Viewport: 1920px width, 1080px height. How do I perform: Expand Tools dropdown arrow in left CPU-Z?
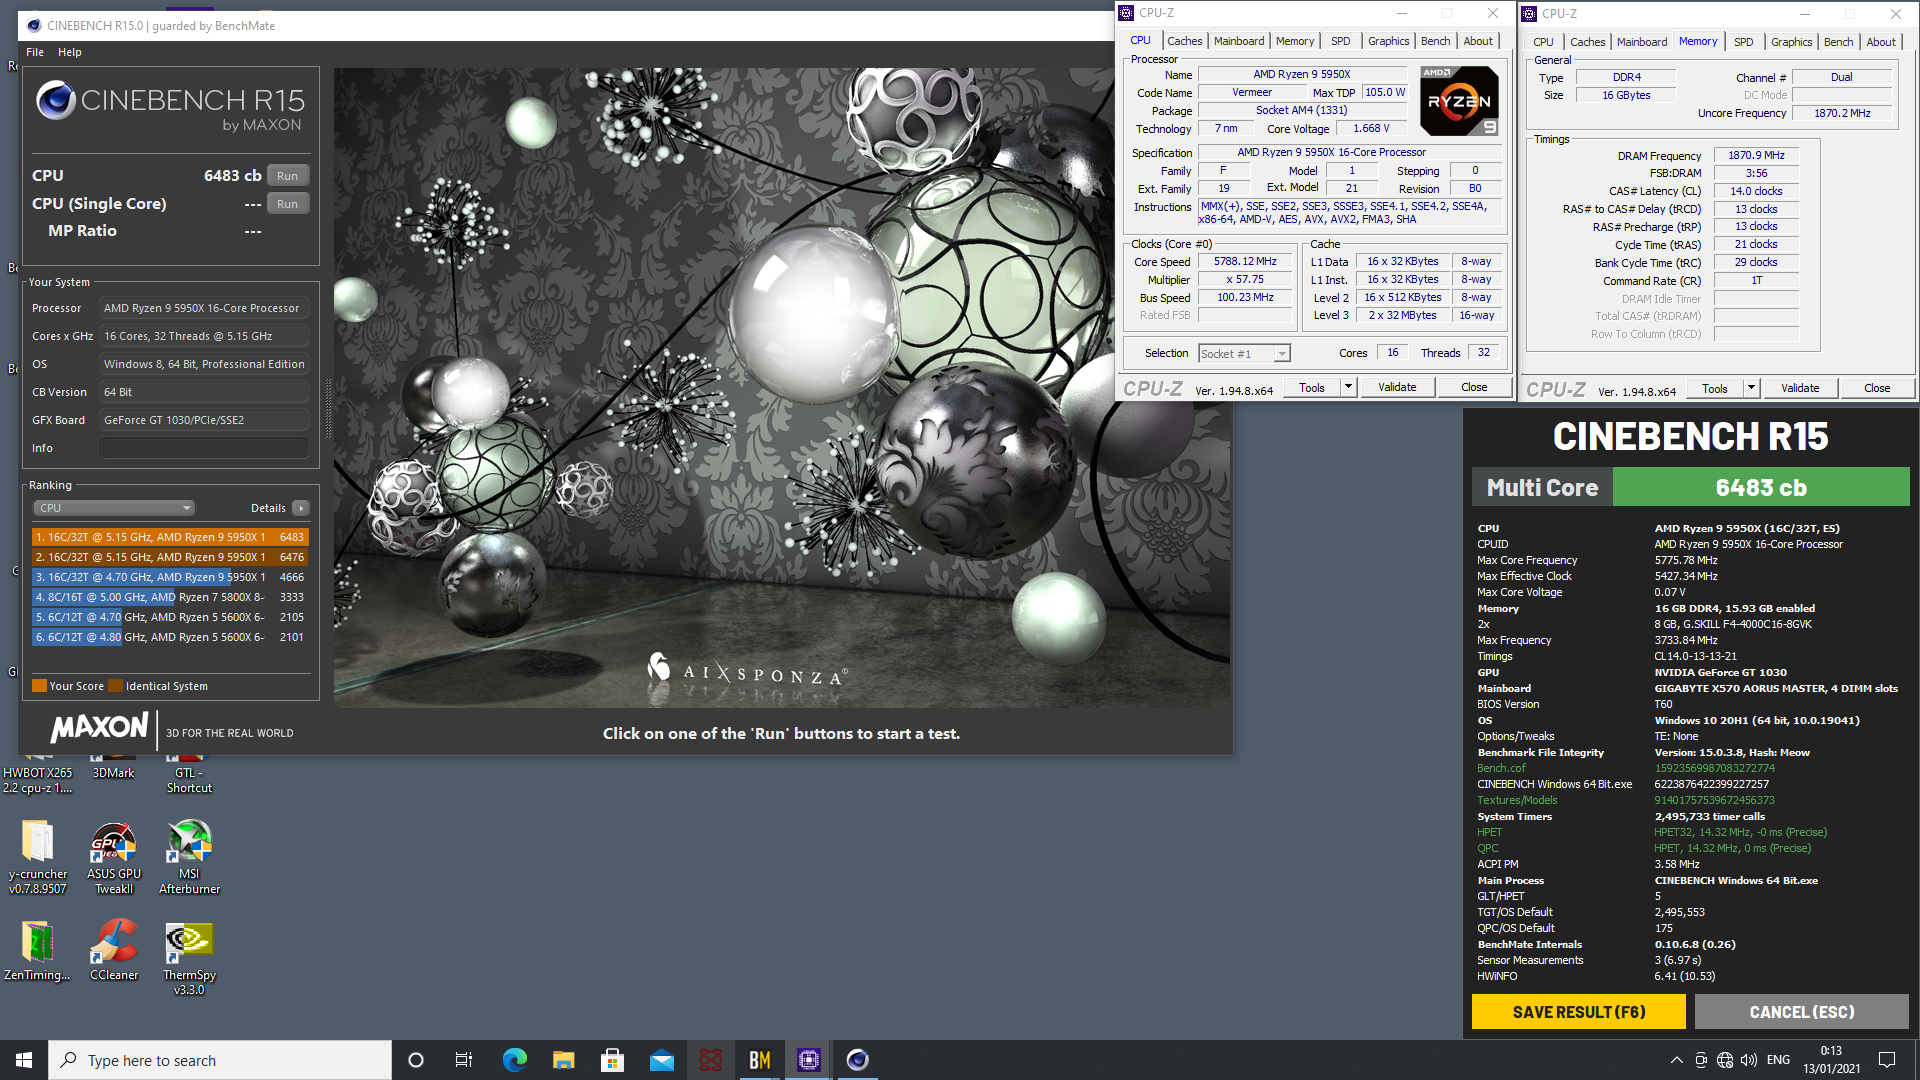point(1348,387)
